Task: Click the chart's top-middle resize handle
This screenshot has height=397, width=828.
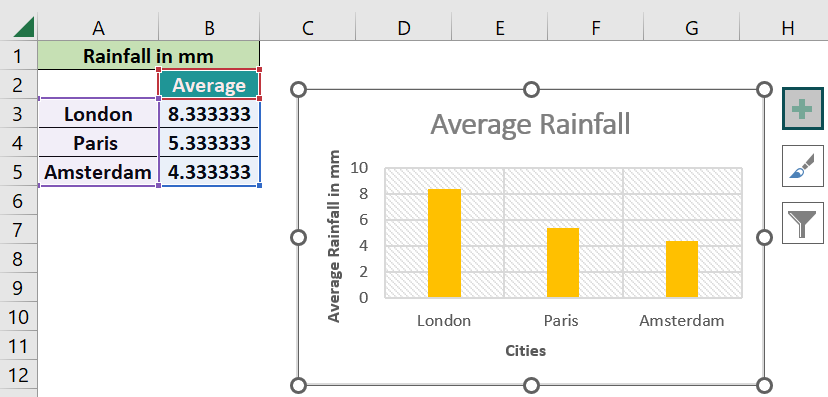Action: point(532,90)
